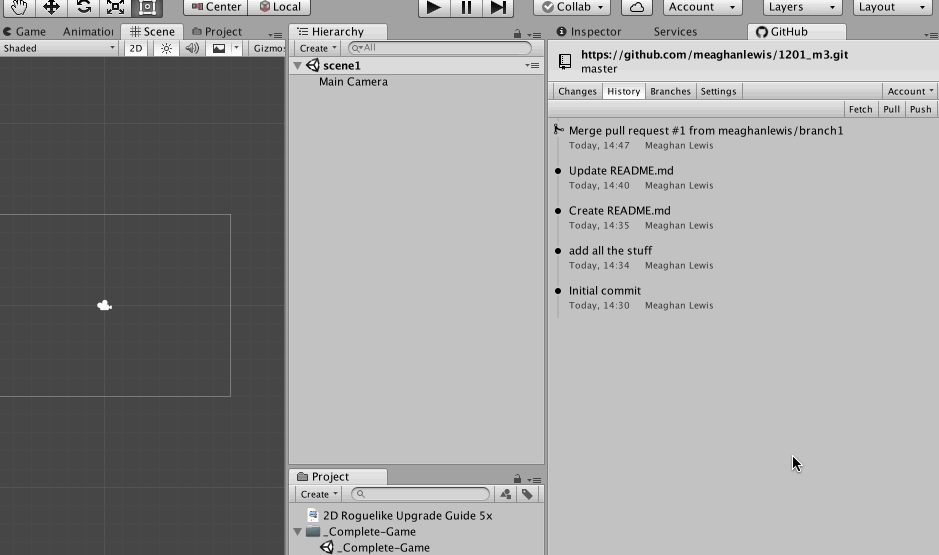939x555 pixels.
Task: Select the Rect transform tool
Action: [x=147, y=7]
